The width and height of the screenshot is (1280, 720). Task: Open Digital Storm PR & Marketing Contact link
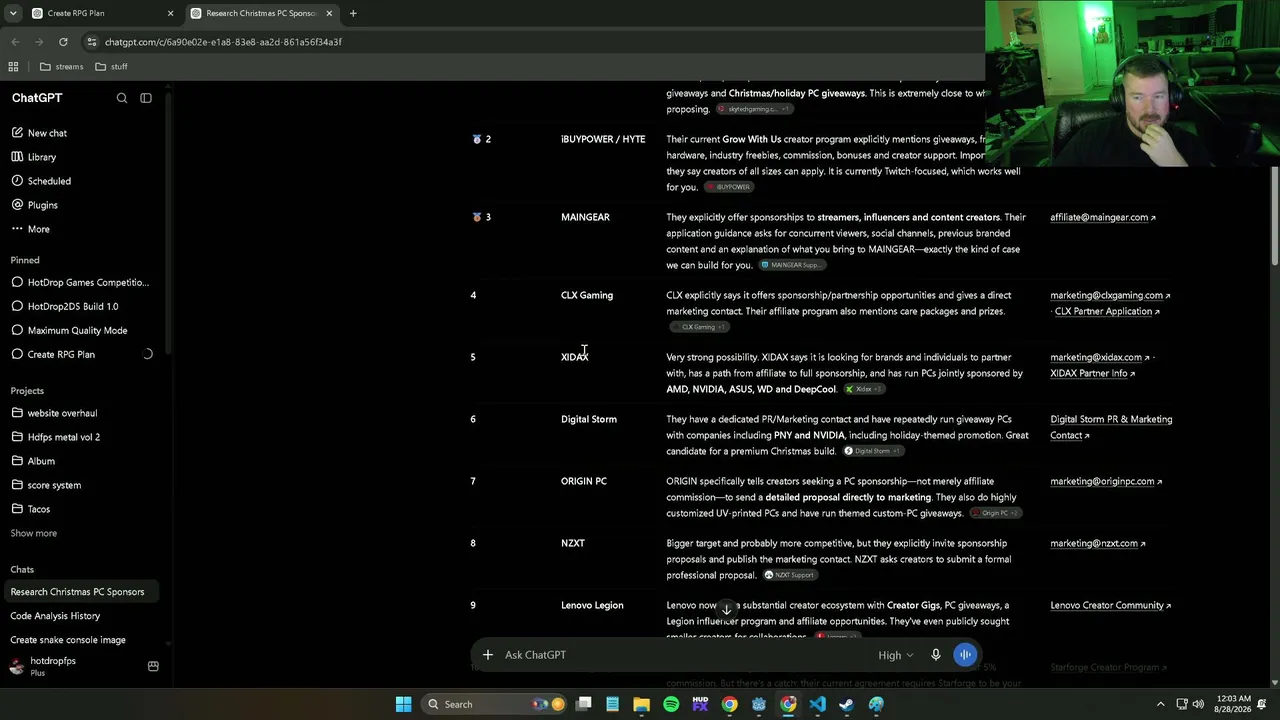pos(1111,427)
